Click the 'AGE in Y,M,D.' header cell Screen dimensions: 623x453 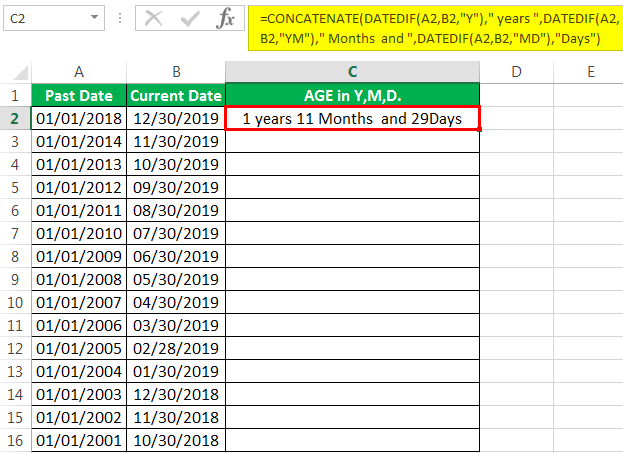[352, 95]
